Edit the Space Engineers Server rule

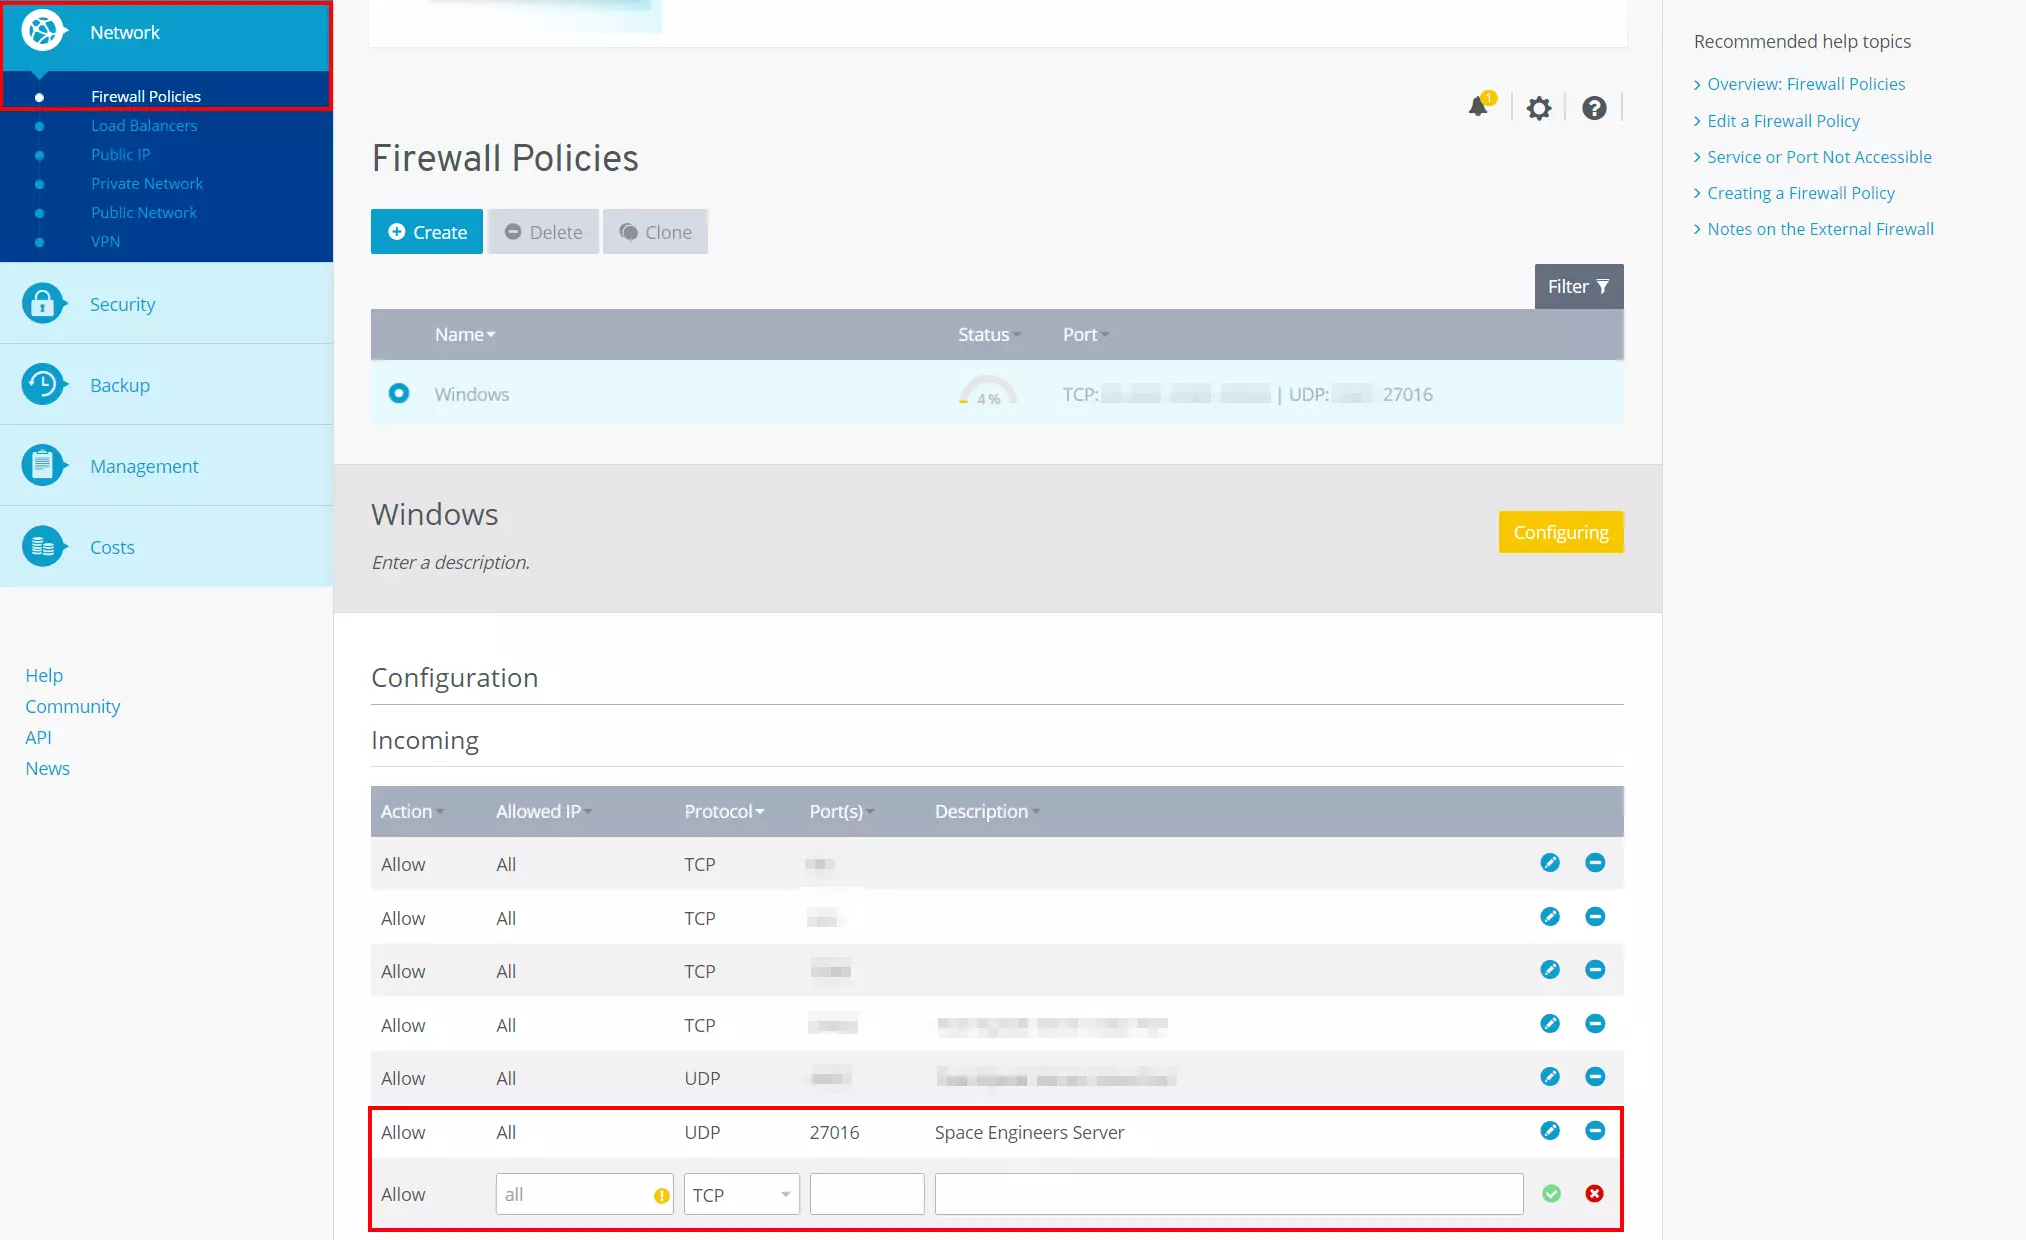[1550, 1130]
